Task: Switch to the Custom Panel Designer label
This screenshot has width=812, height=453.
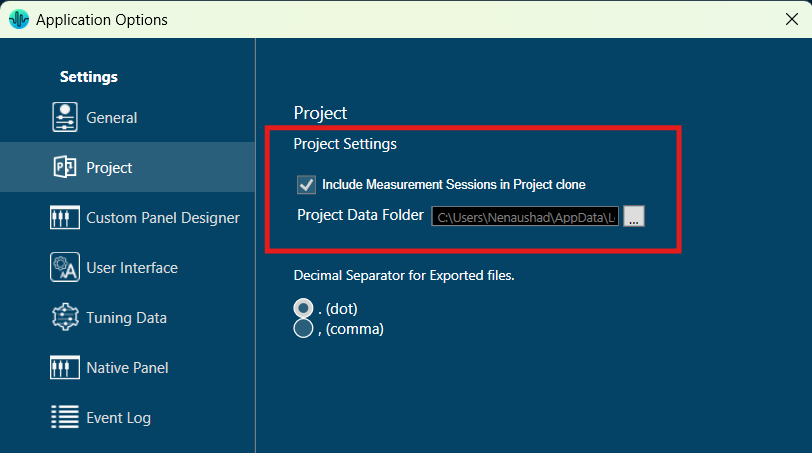Action: tap(163, 218)
